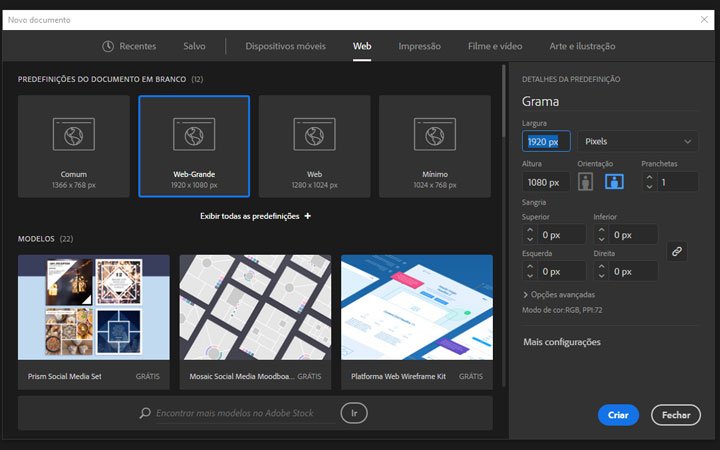Decrease Direita bleed with down arrow
Viewport: 720px width, 450px height.
pos(602,276)
